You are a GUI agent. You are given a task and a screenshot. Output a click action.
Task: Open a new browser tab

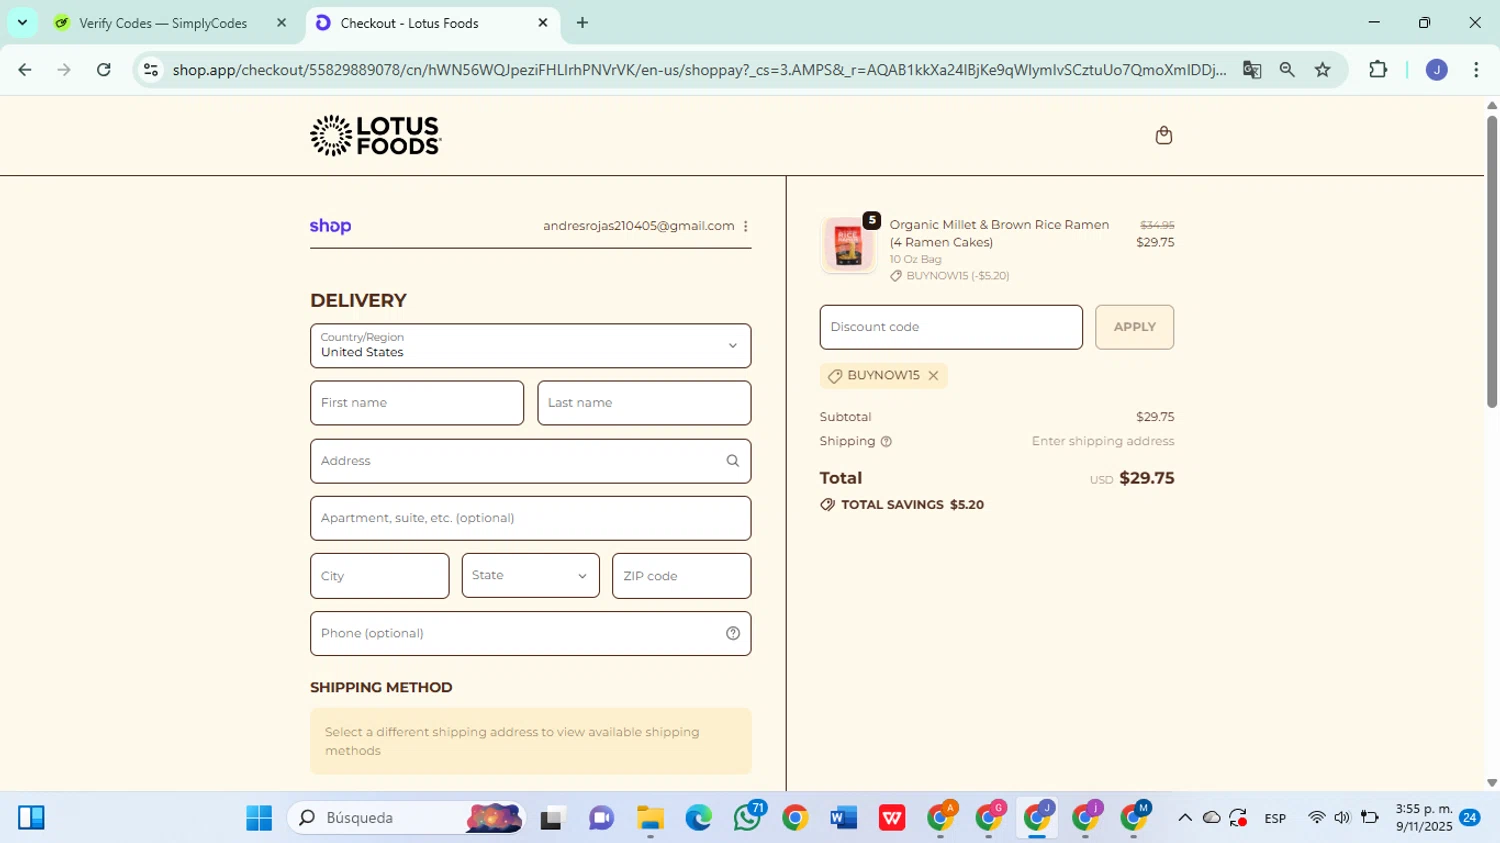(582, 22)
